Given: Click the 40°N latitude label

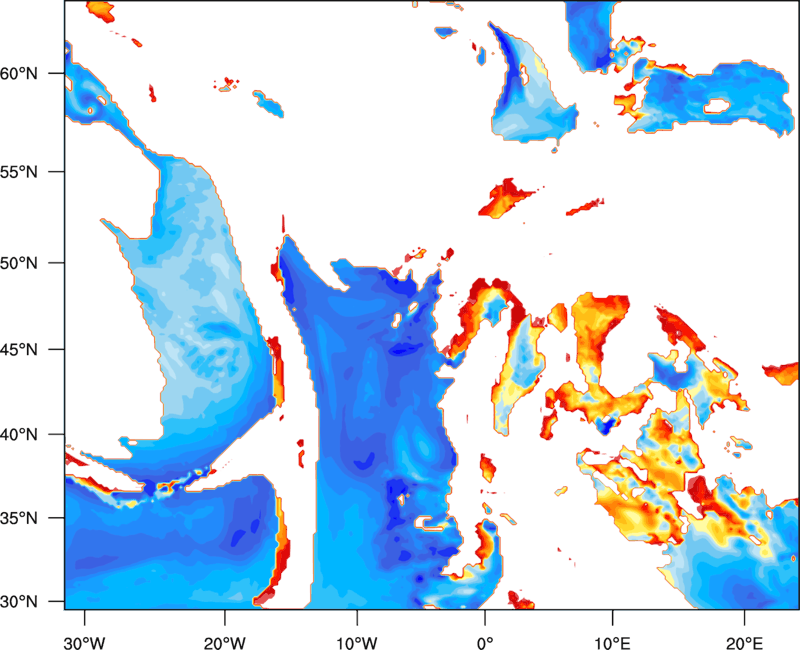Looking at the screenshot, I should (19, 435).
